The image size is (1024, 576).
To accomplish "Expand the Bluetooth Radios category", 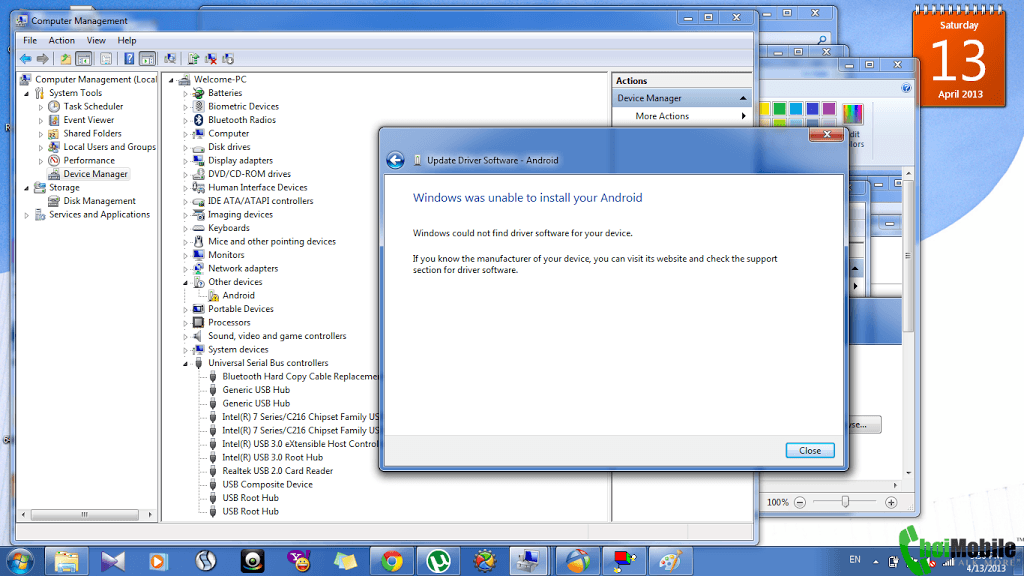I will [186, 120].
